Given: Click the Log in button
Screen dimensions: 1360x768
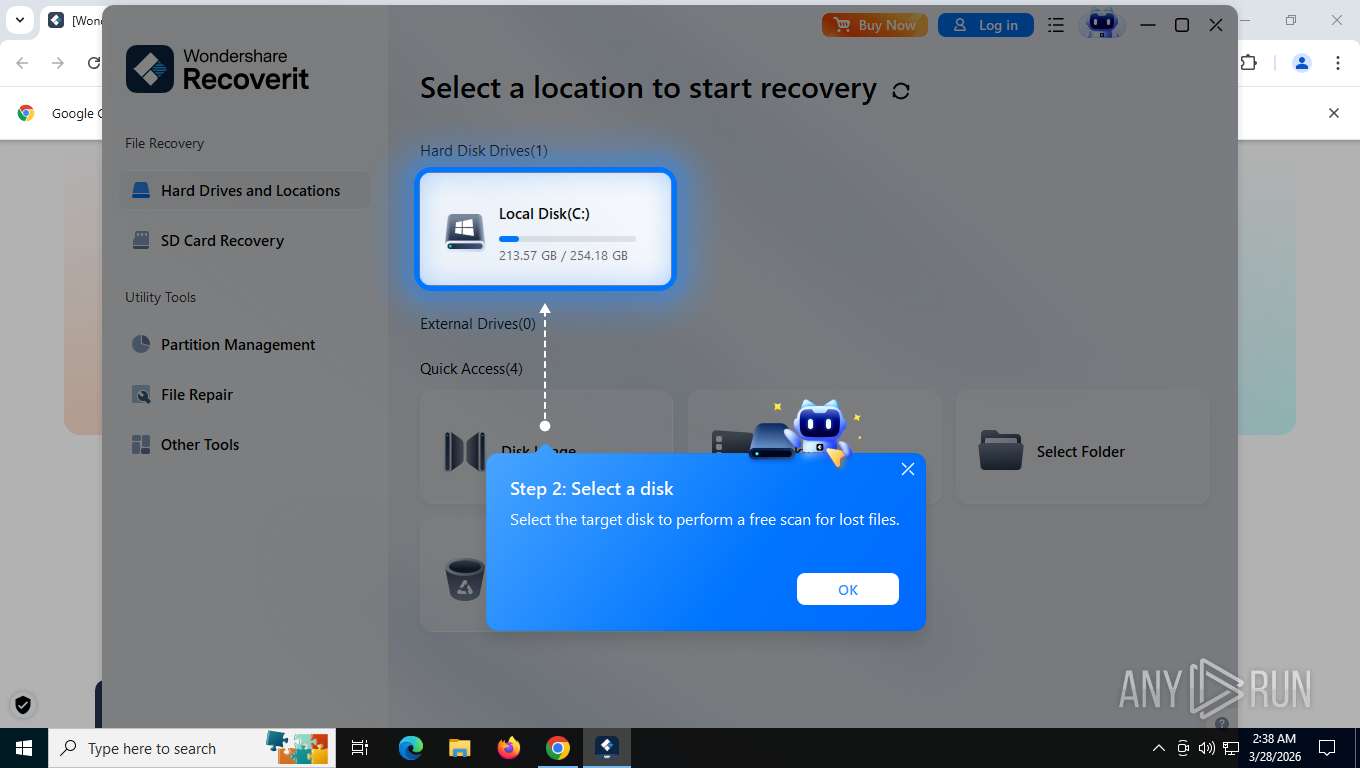Looking at the screenshot, I should (x=985, y=25).
